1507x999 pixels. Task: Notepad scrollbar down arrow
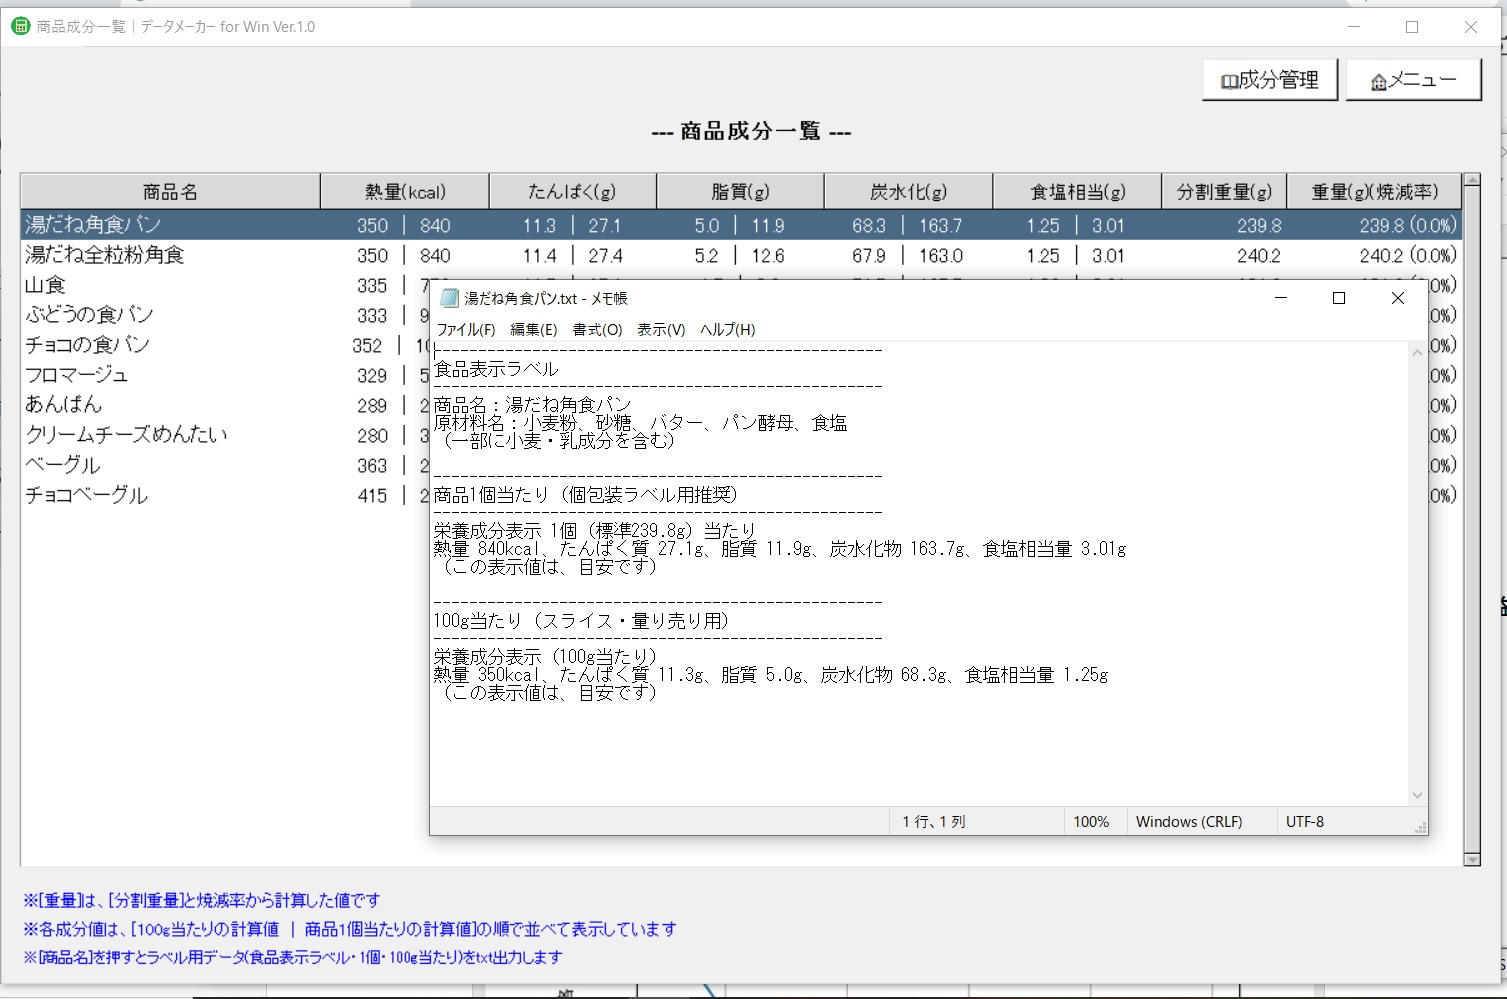1417,796
